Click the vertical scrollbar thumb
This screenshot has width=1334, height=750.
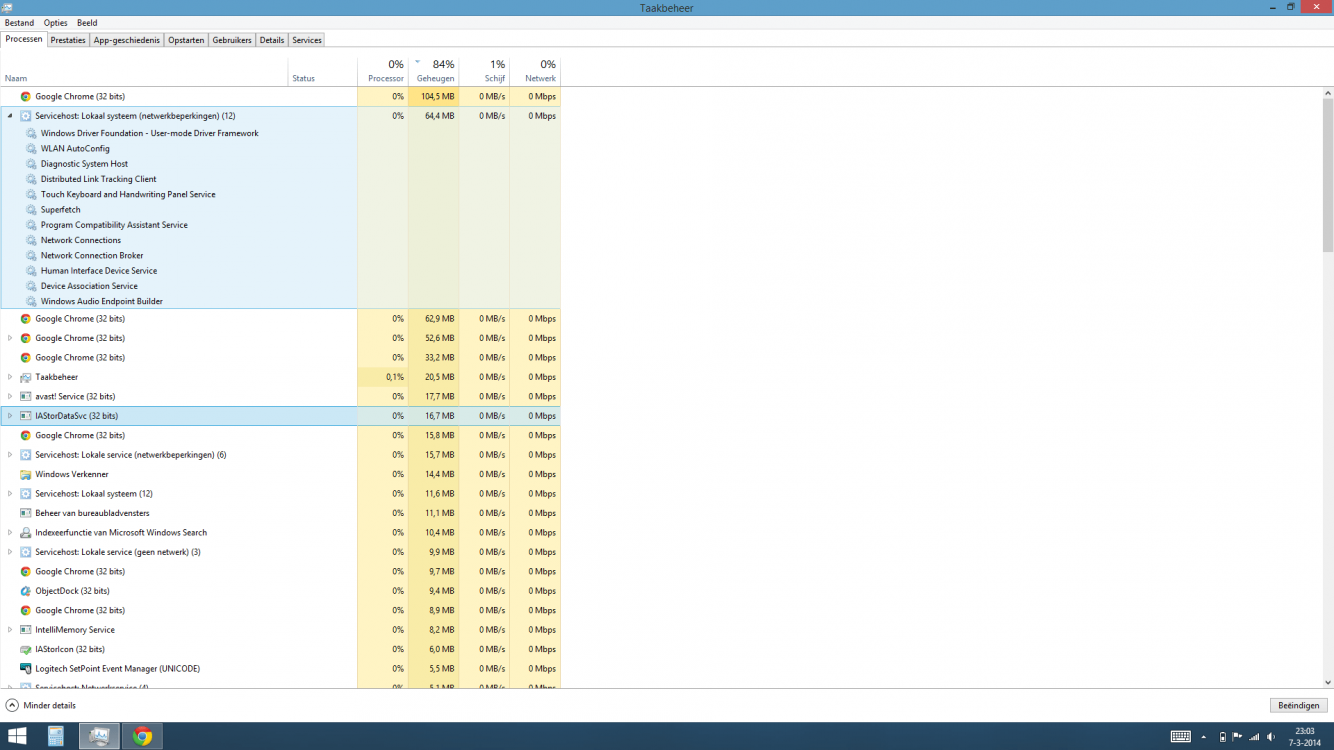coord(1328,175)
